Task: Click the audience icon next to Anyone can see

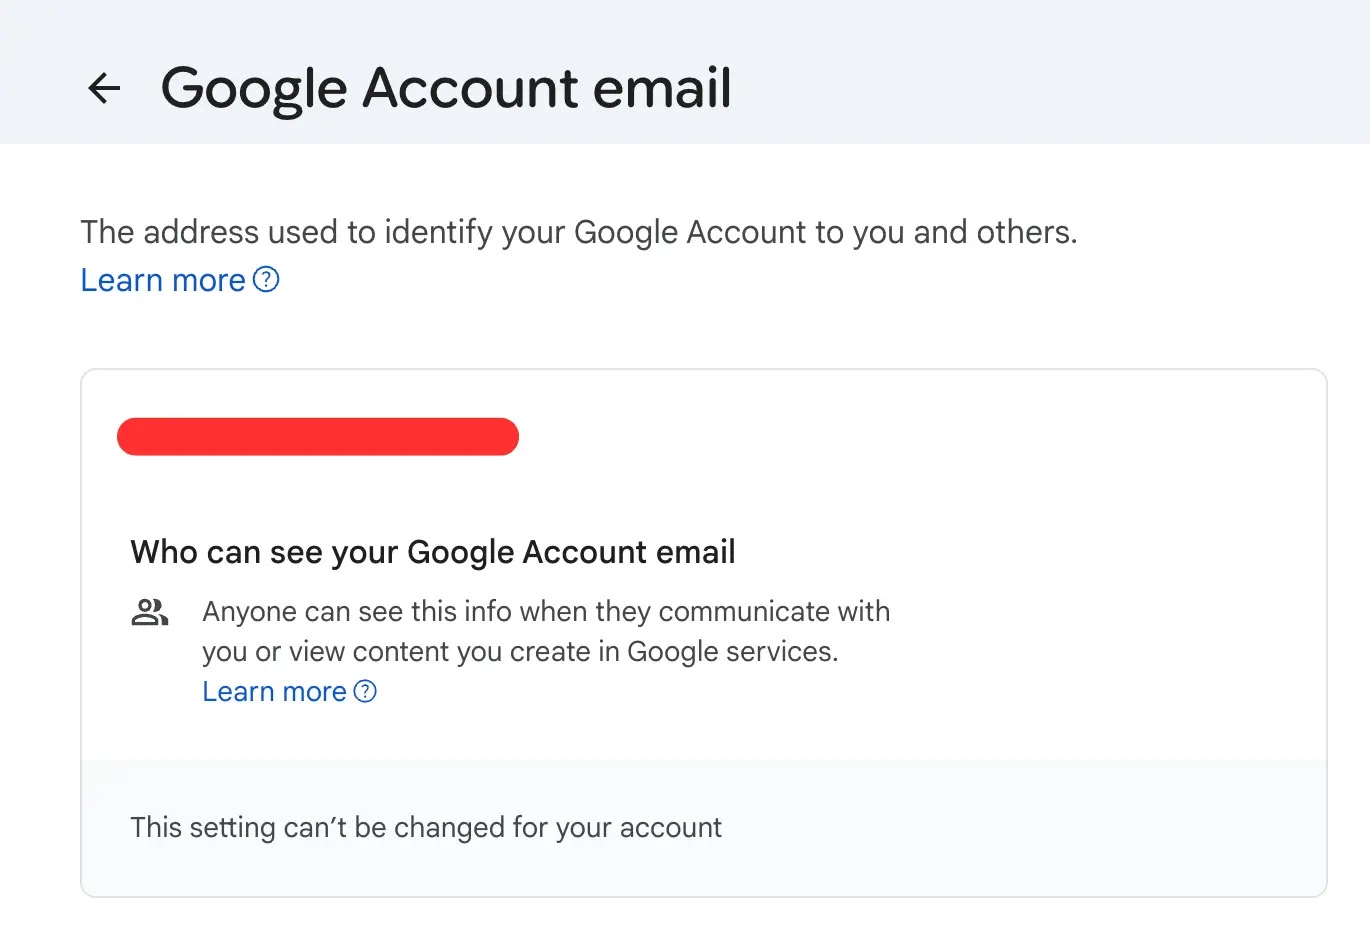Action: point(149,612)
